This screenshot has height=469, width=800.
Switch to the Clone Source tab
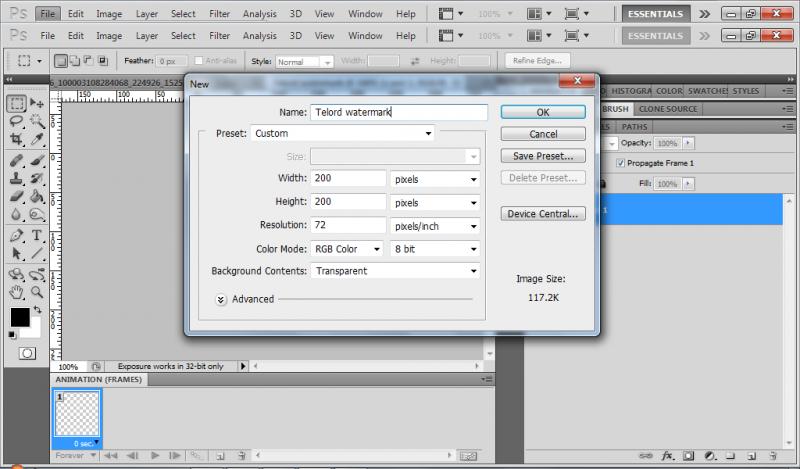(668, 109)
